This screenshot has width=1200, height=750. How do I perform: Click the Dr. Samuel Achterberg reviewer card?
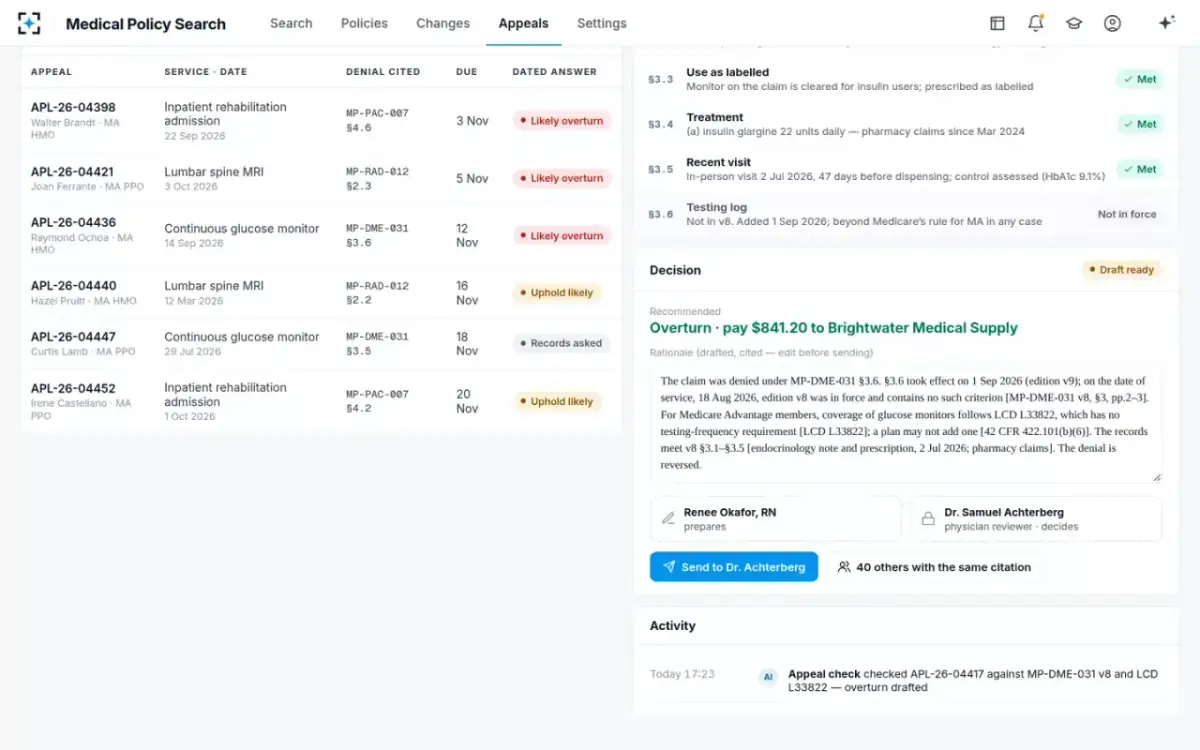coord(1036,519)
